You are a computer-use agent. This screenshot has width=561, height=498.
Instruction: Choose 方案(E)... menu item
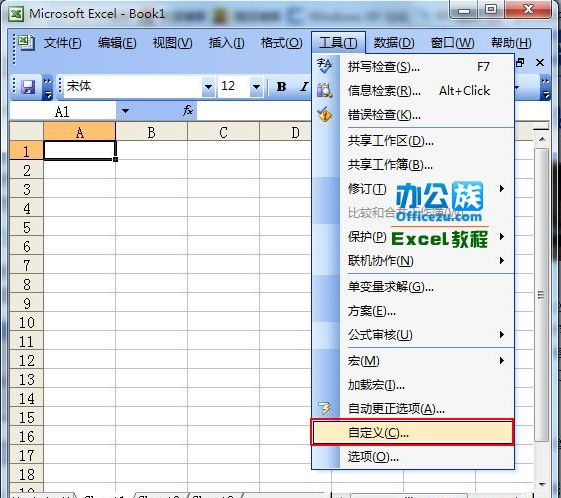point(413,311)
